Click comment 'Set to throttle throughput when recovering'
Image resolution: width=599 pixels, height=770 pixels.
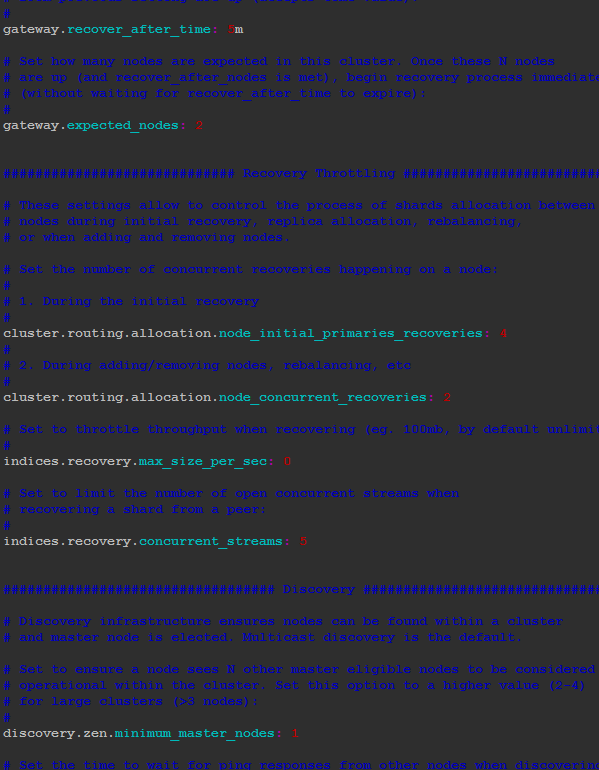click(x=187, y=430)
